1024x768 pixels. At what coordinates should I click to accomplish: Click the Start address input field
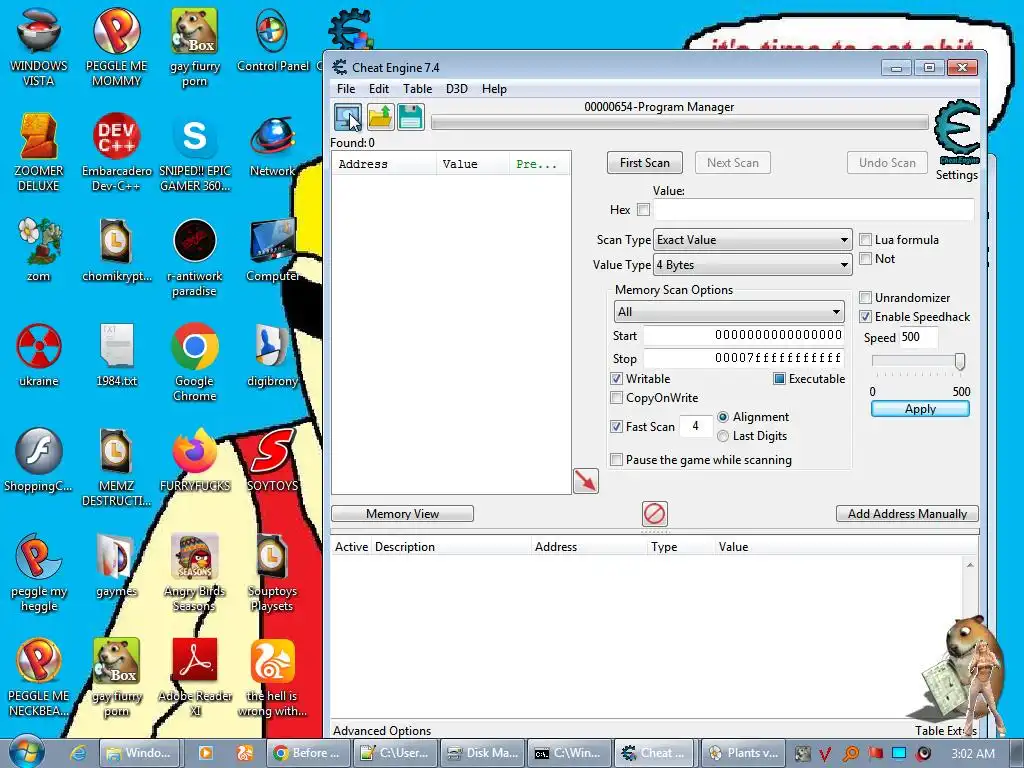tap(743, 335)
